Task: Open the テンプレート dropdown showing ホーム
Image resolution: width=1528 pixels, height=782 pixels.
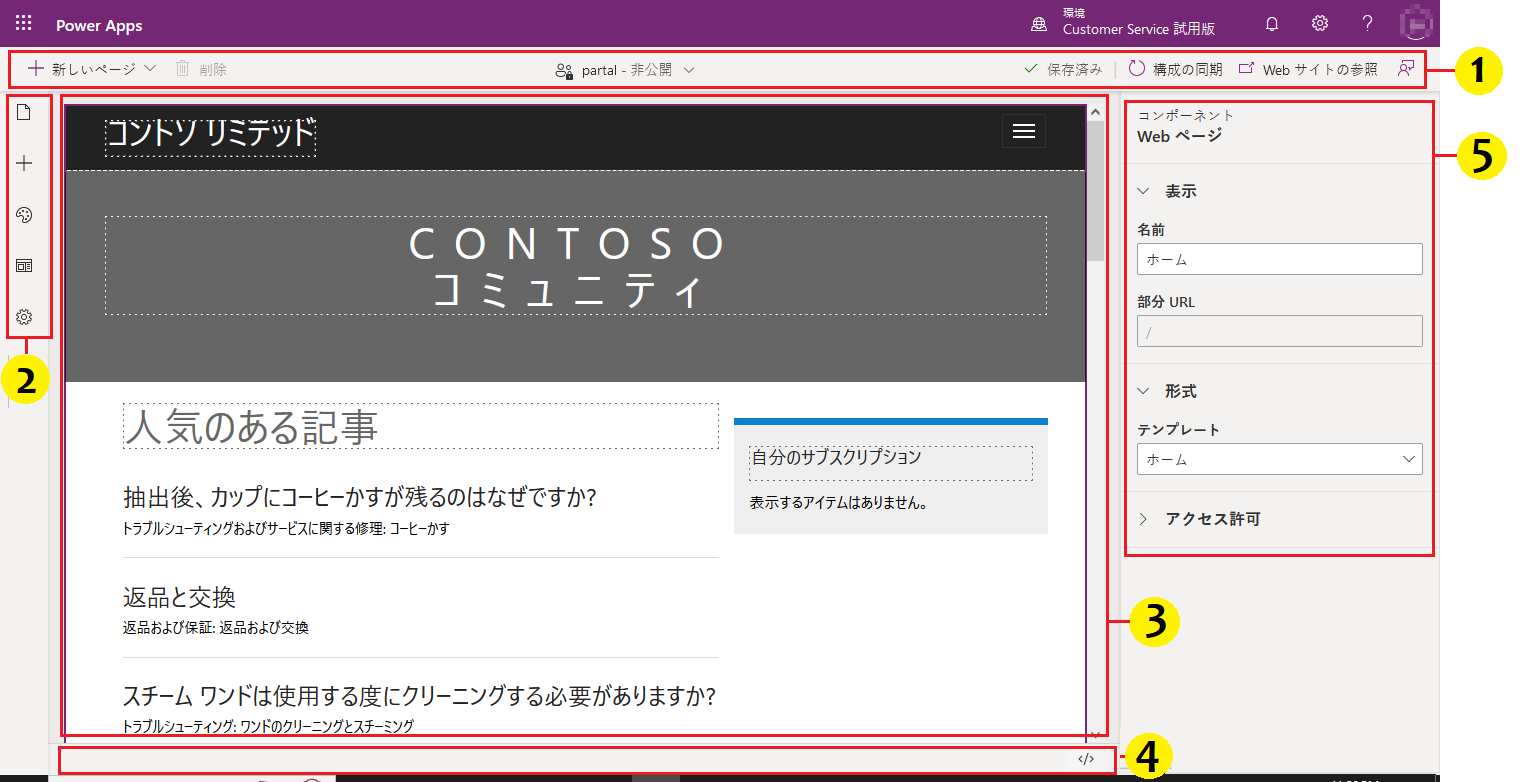Action: [1280, 459]
